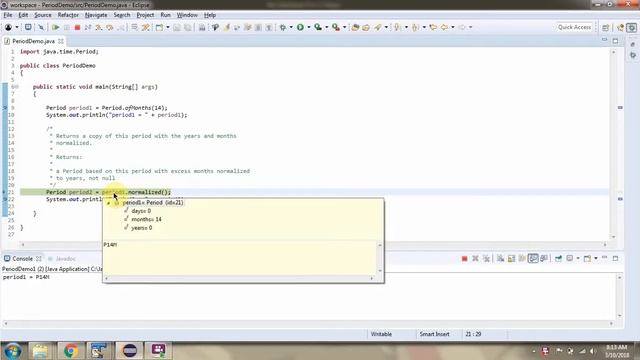Collapse the period1 tree node in the hover popup
Screen dimensions: 640x360
pos(109,203)
